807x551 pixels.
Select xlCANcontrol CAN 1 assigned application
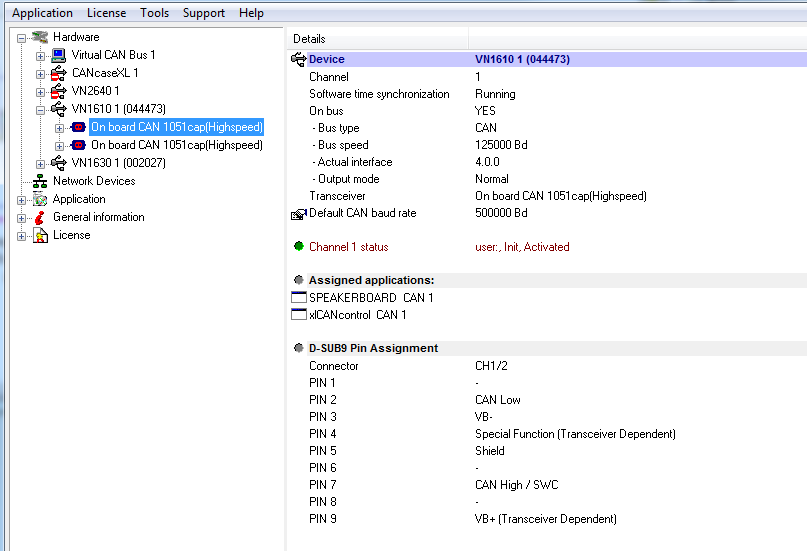click(358, 315)
